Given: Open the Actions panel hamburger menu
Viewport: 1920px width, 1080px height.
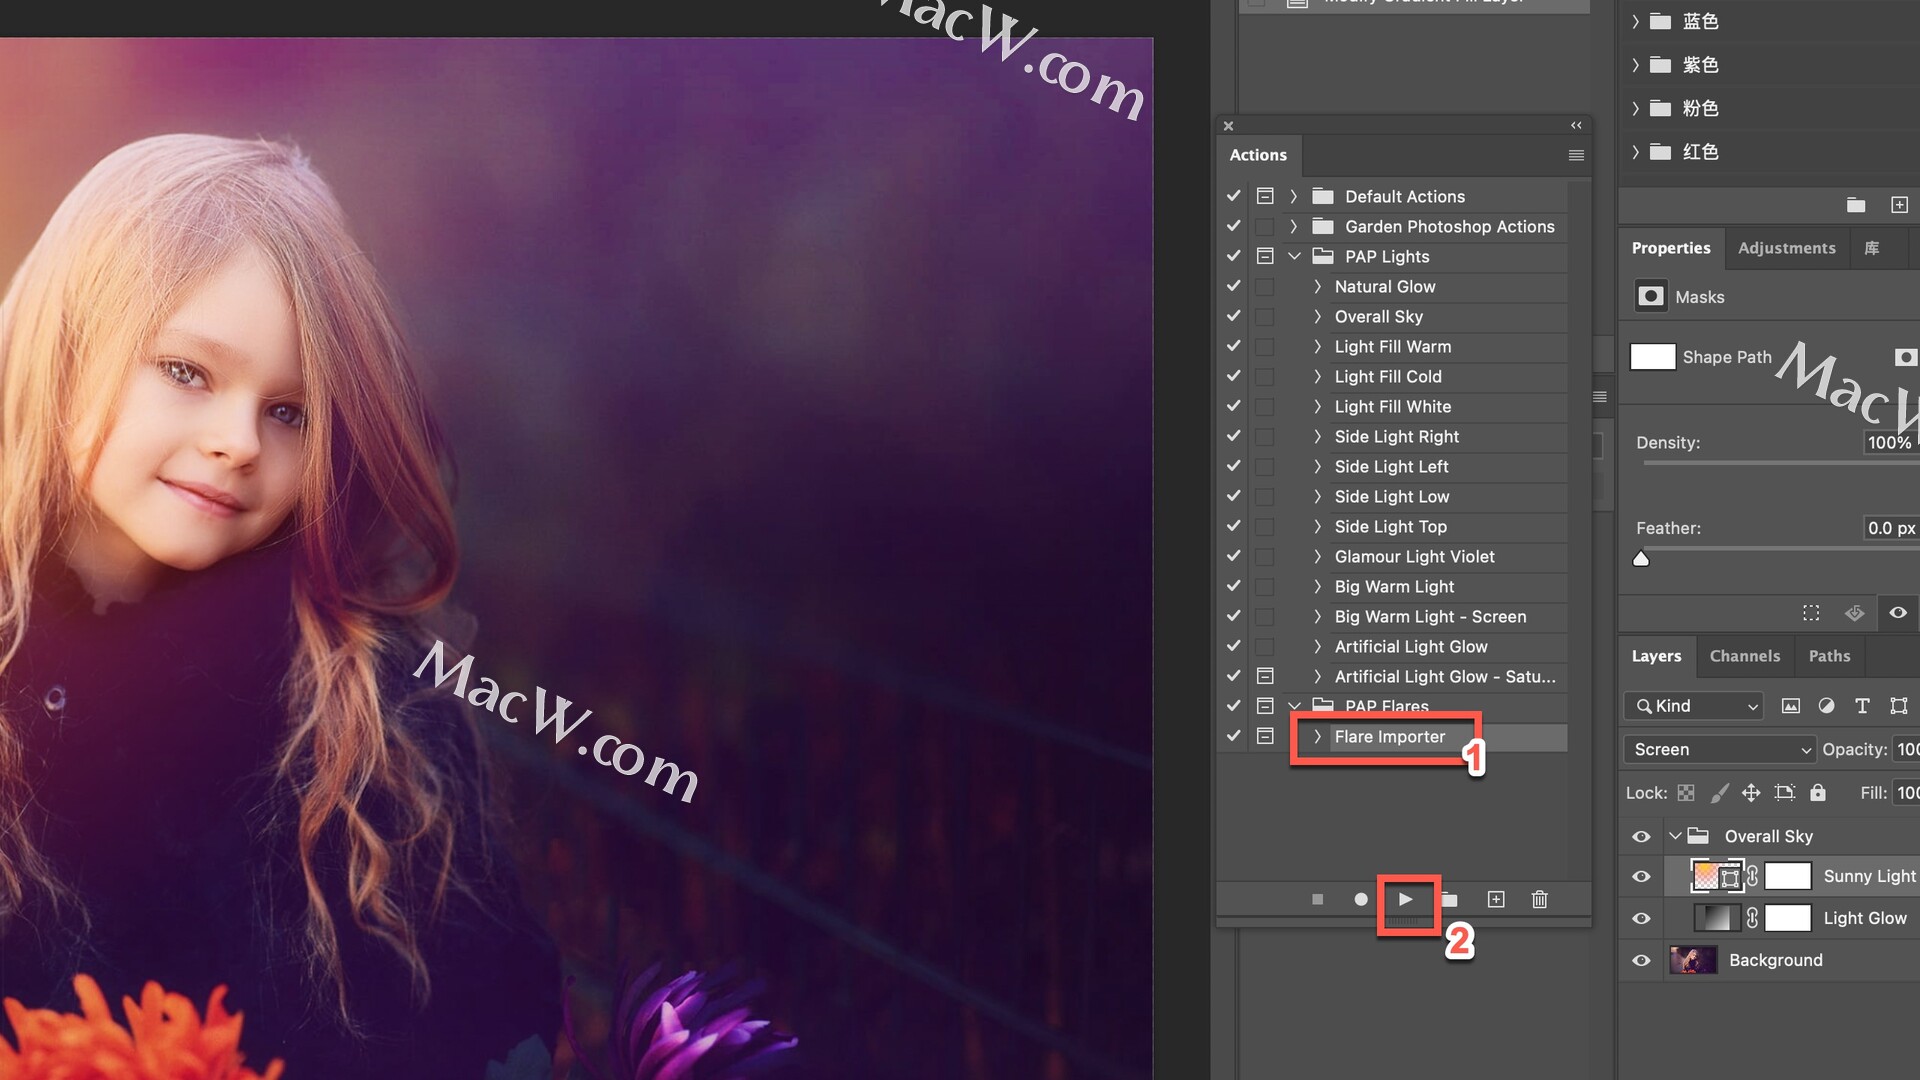Looking at the screenshot, I should pyautogui.click(x=1576, y=155).
